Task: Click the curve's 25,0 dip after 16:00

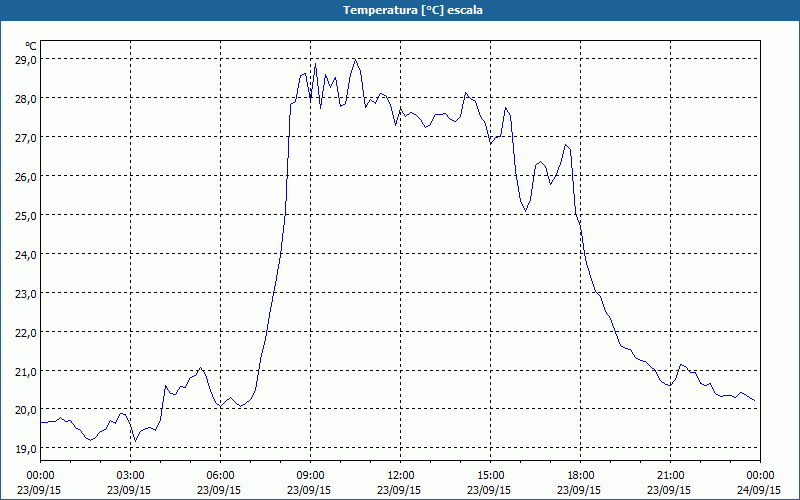Action: [x=526, y=211]
